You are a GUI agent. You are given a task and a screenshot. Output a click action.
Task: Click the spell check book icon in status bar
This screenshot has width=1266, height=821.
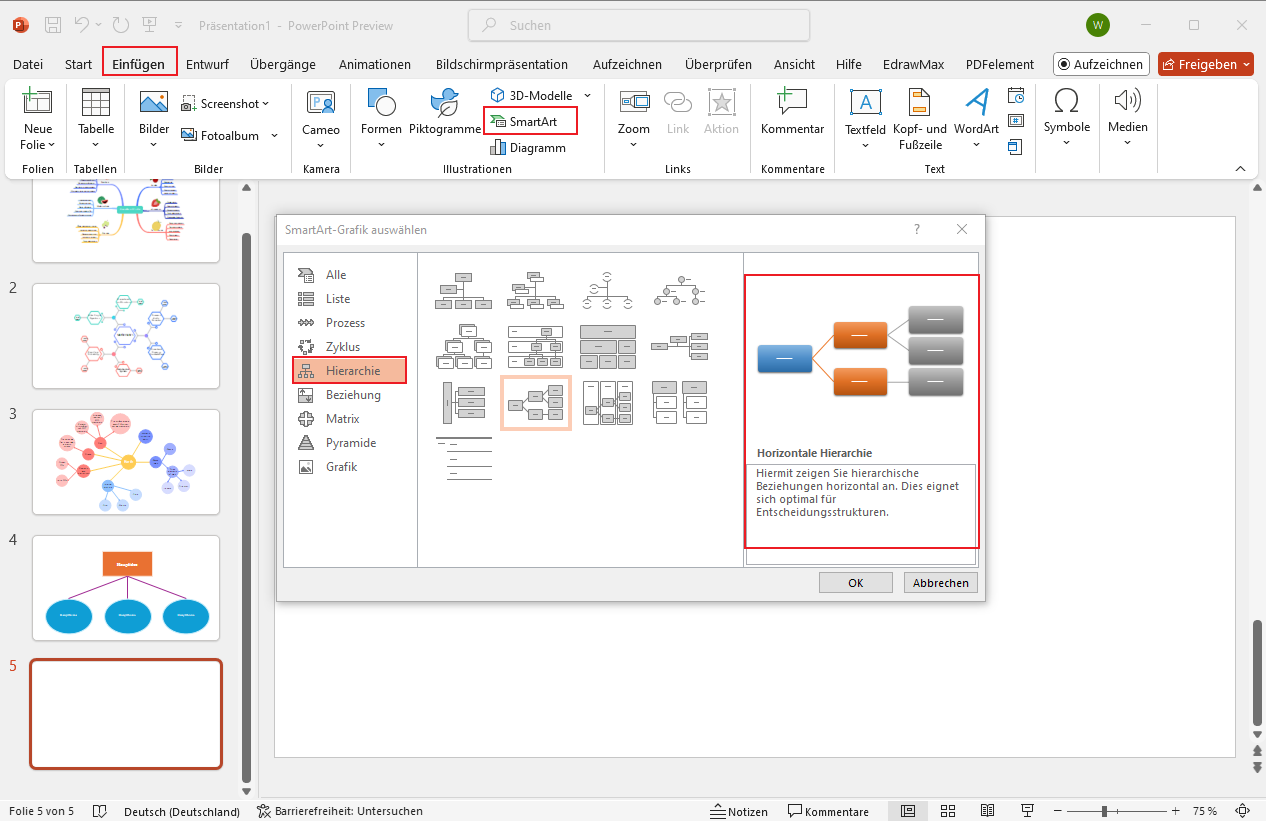click(x=99, y=811)
